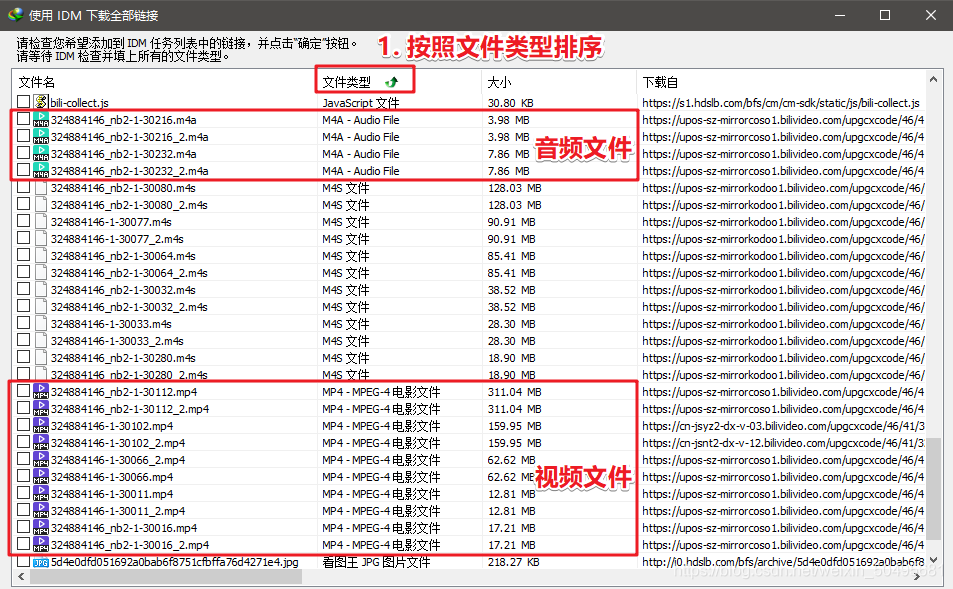953x589 pixels.
Task: Click the vertical scrollbar up arrow
Action: (x=933, y=79)
